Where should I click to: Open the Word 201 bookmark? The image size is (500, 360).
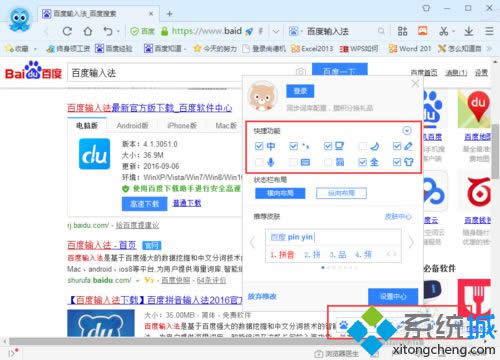(410, 49)
